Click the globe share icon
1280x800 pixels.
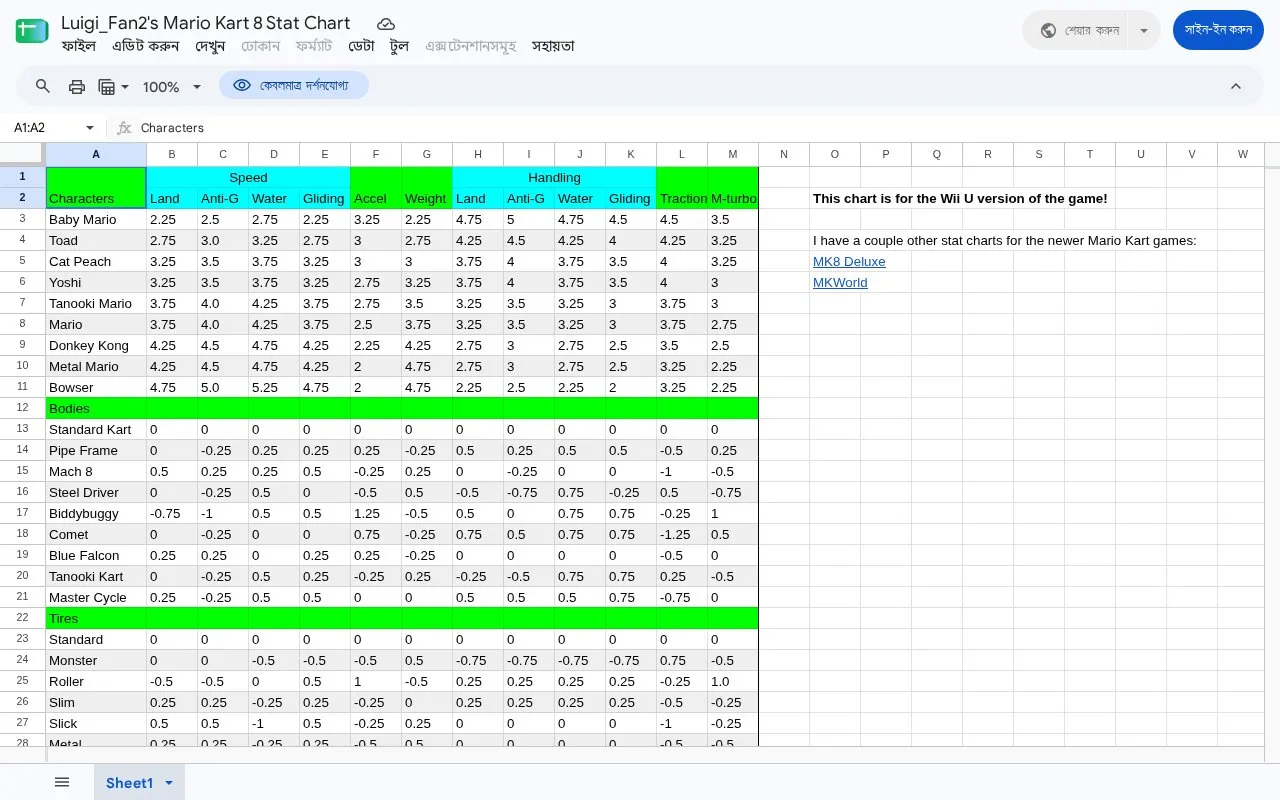pos(1048,30)
